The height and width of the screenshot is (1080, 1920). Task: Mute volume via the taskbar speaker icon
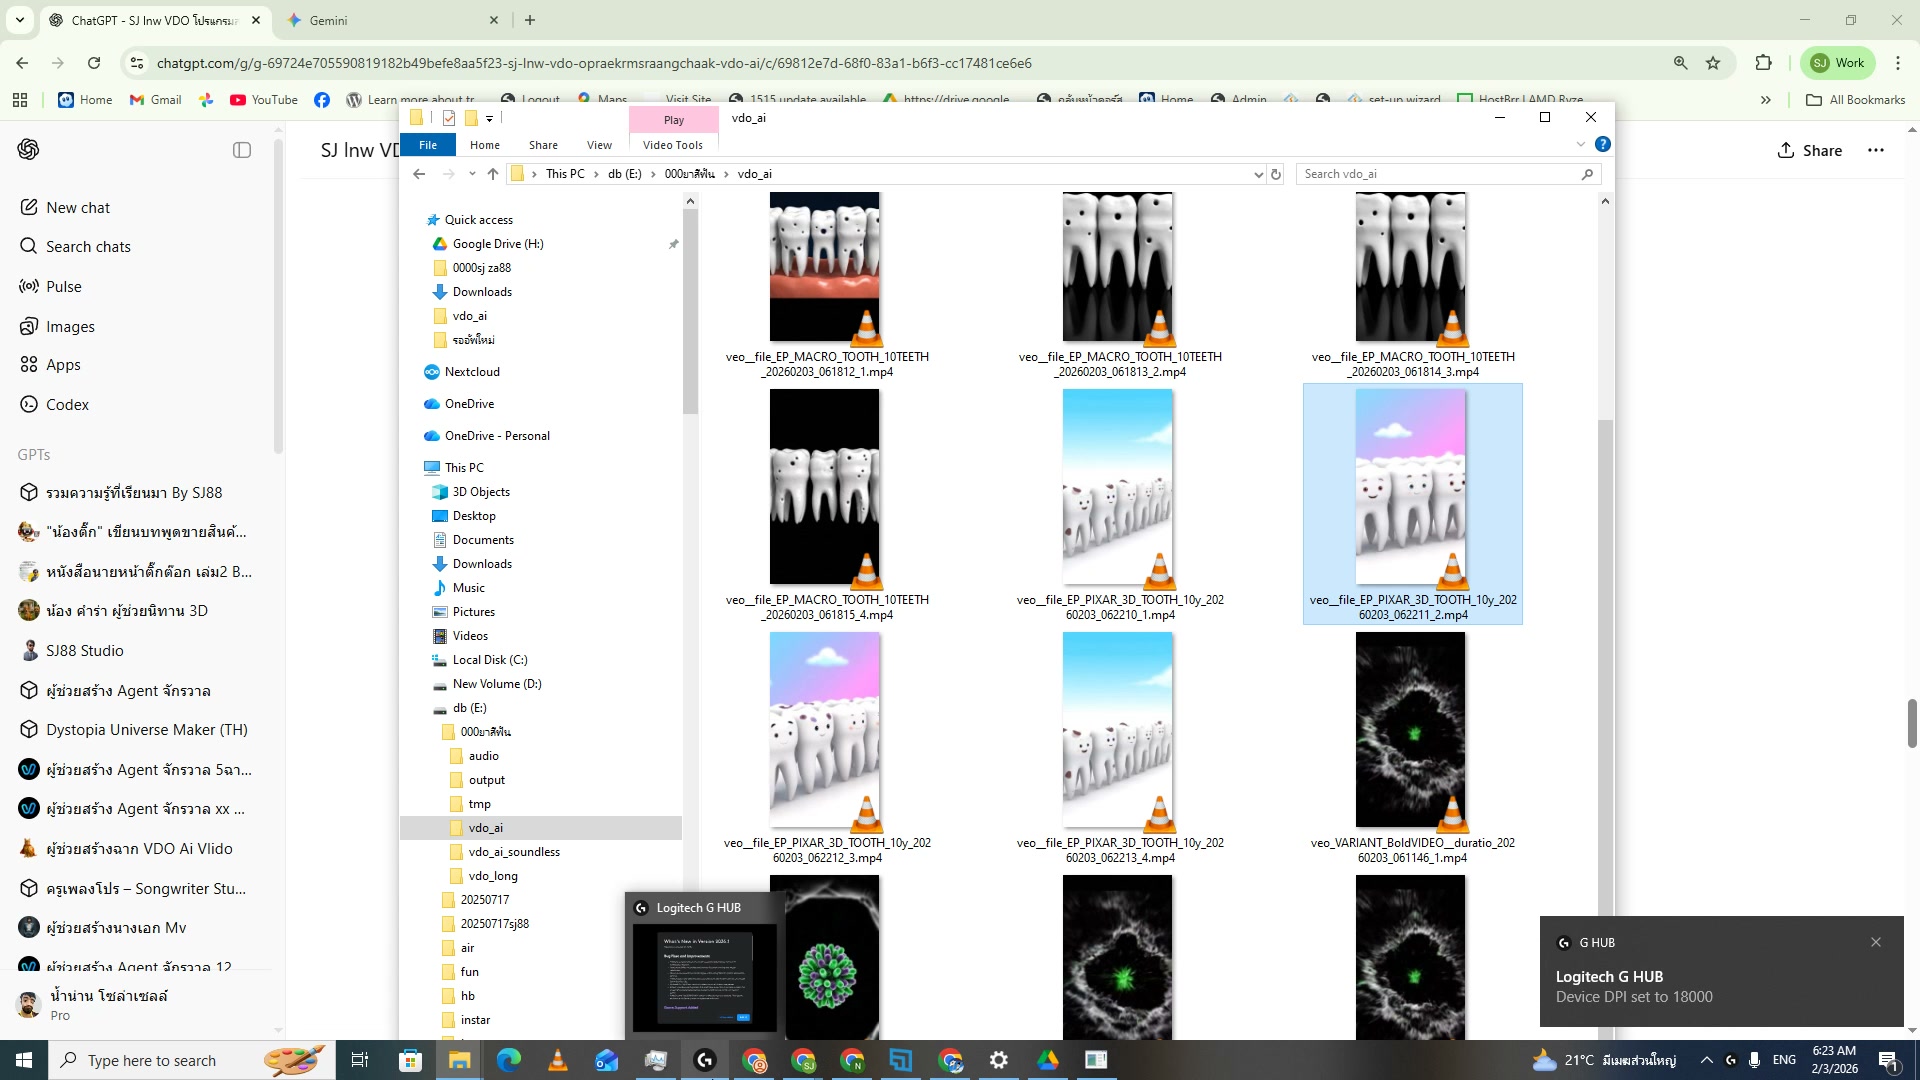click(1754, 1060)
